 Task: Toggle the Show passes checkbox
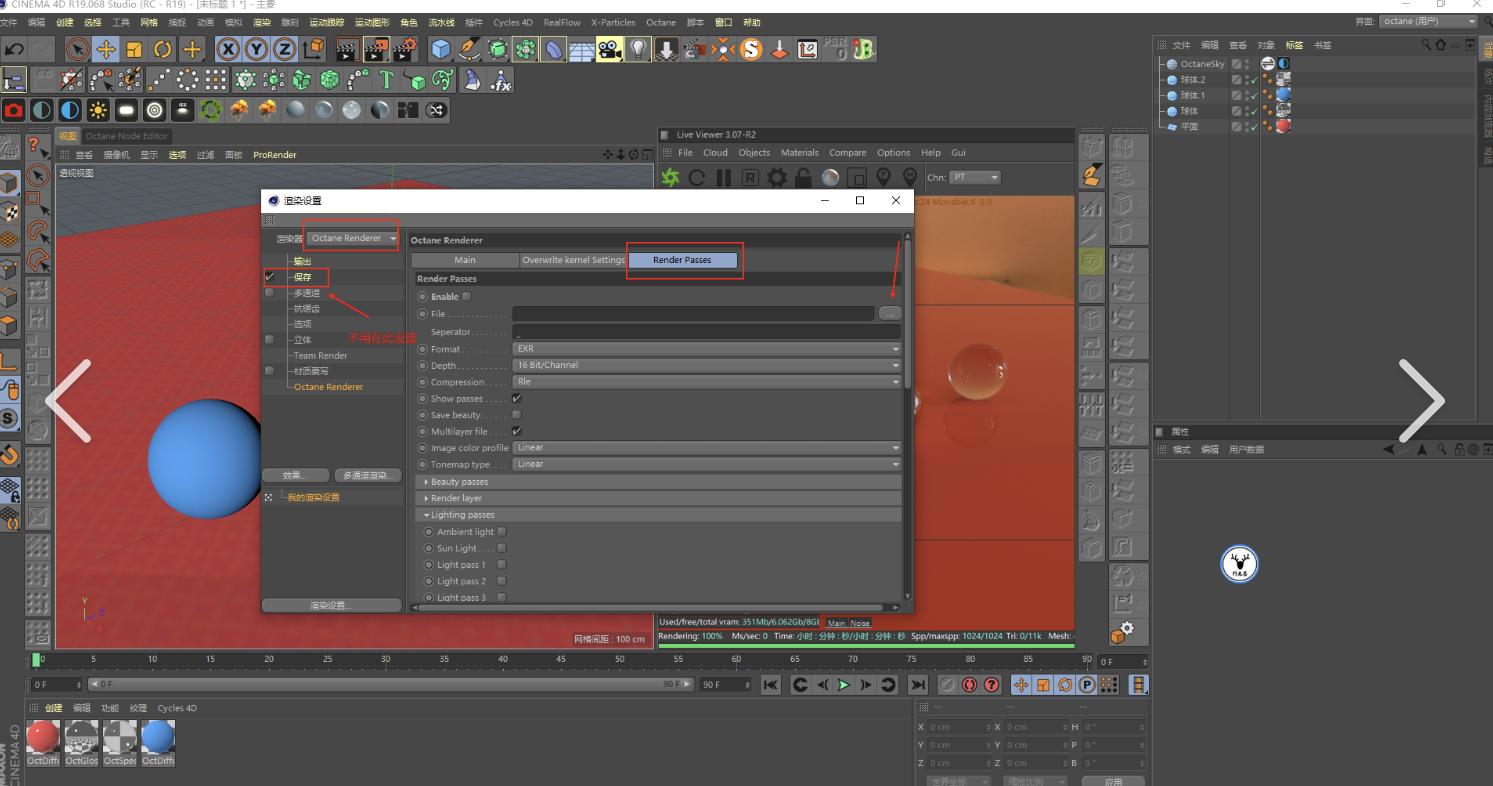coord(517,398)
